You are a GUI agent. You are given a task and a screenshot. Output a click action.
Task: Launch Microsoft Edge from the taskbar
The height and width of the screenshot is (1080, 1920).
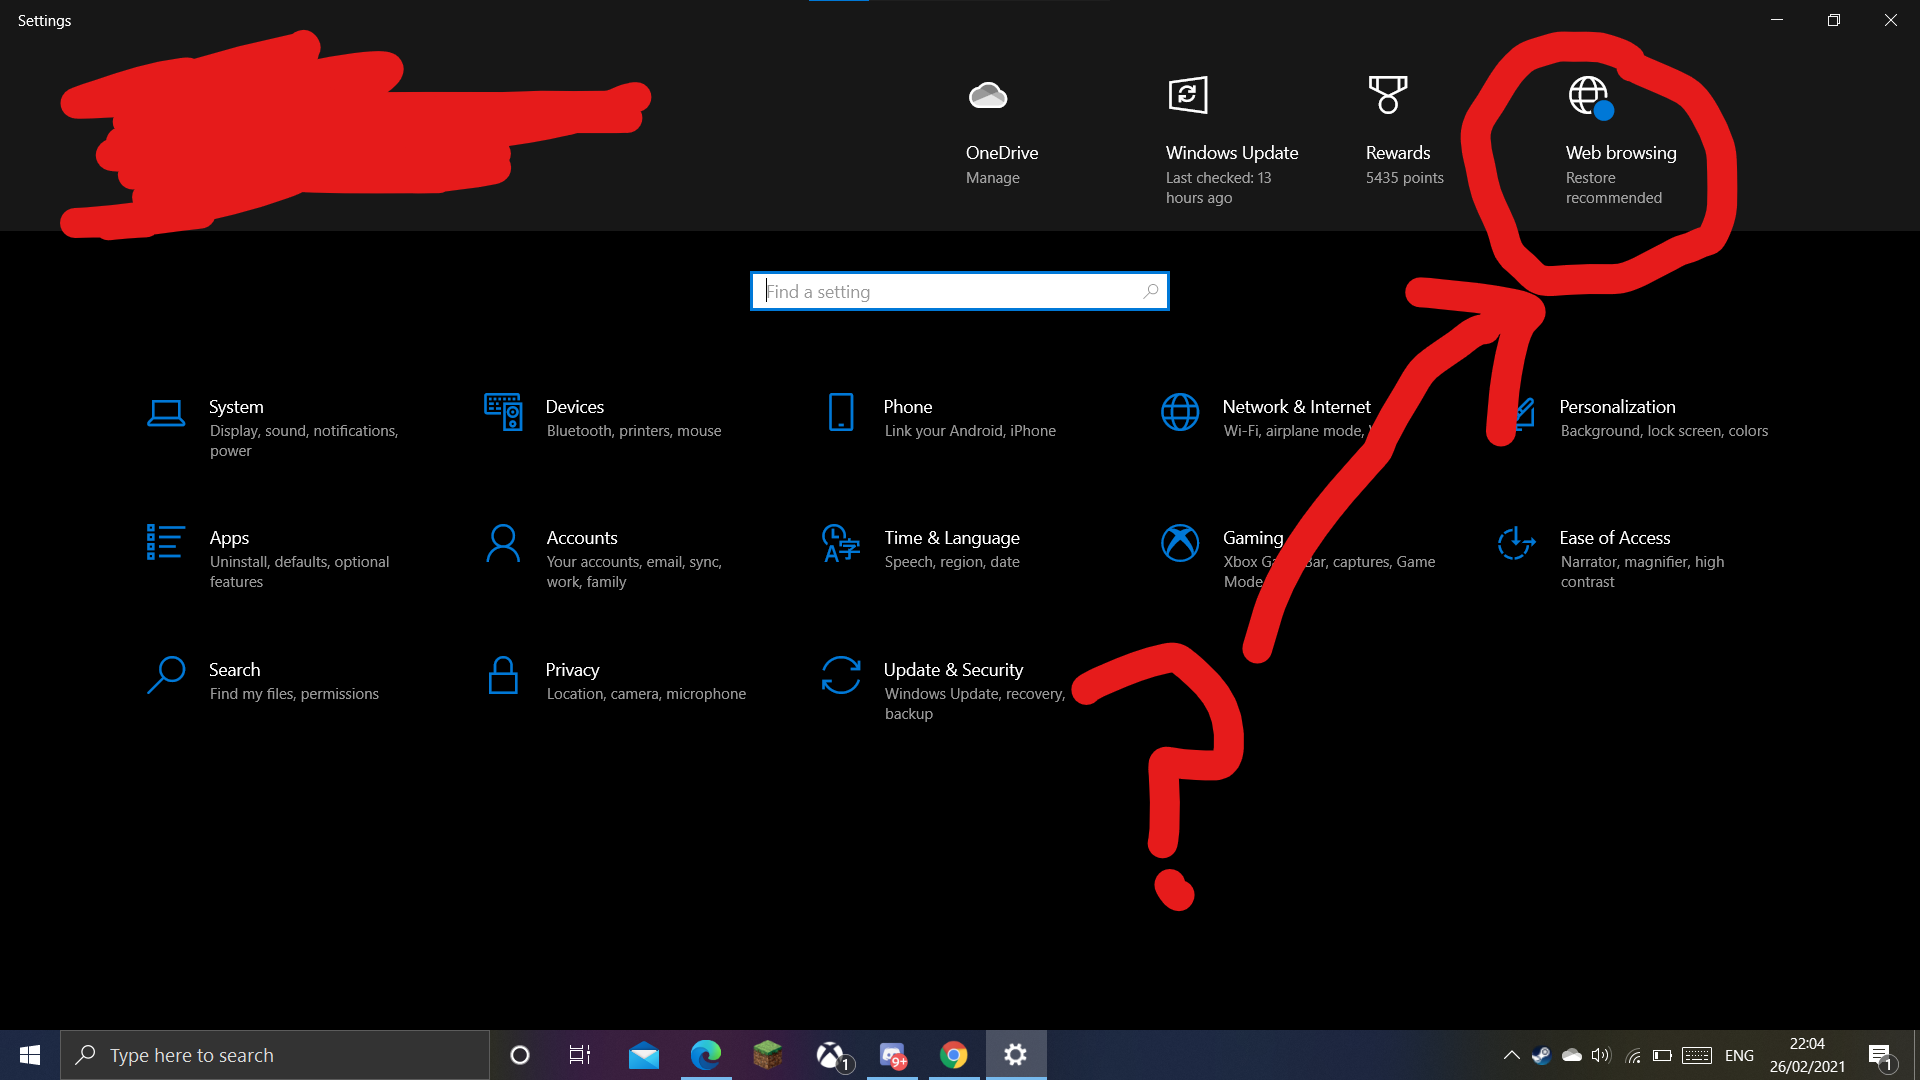coord(706,1055)
